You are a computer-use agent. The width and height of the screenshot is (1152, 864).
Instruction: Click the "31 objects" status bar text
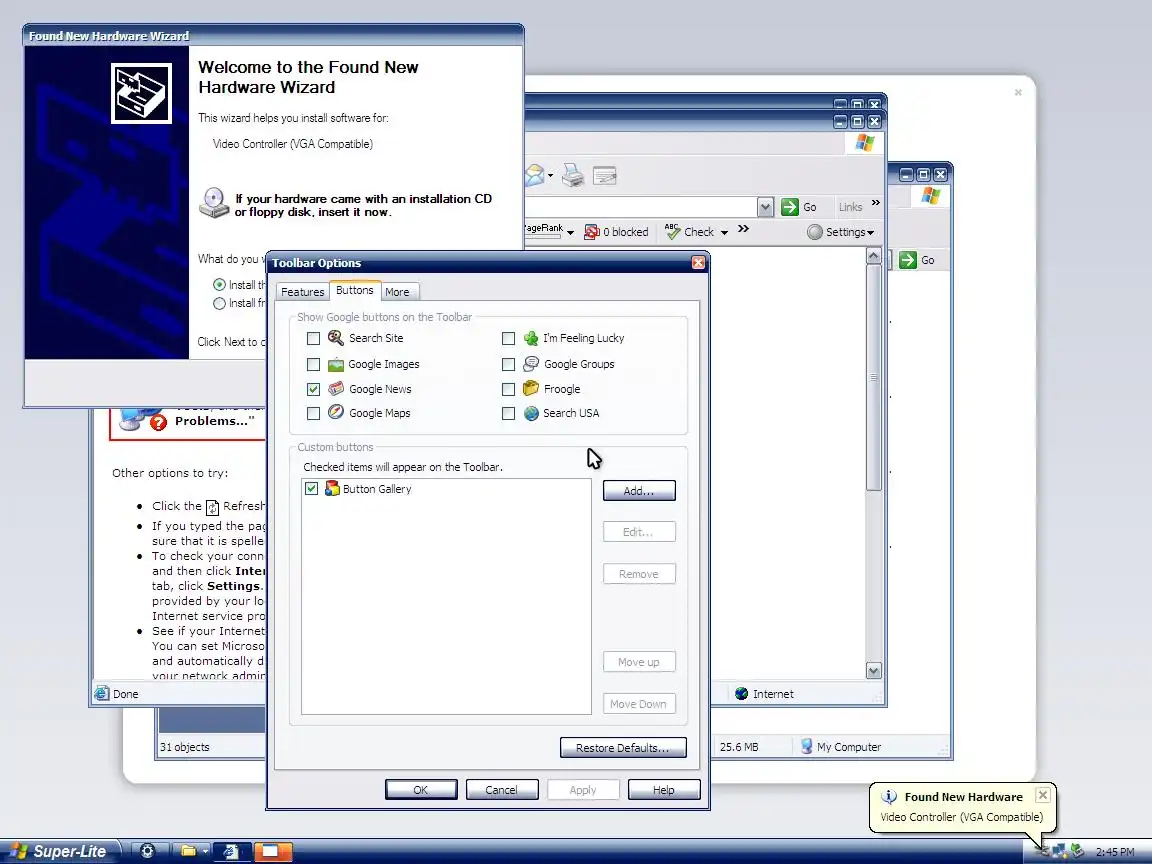click(184, 746)
